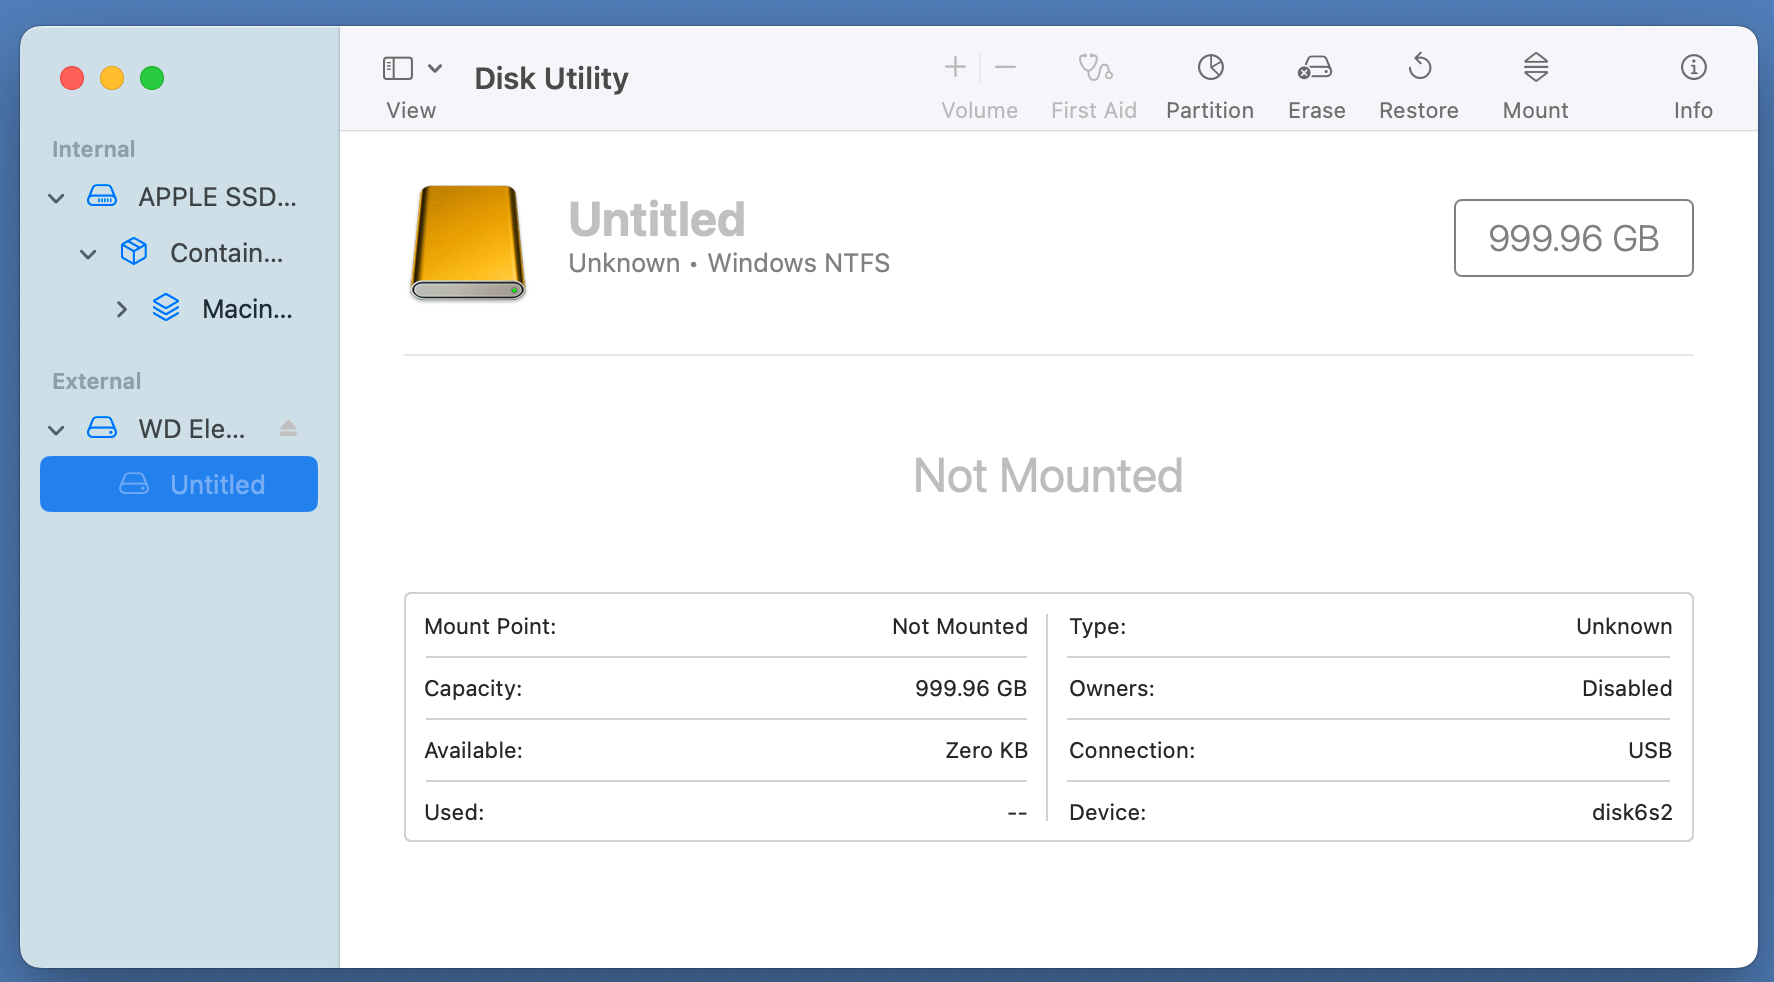Select the Macintosh HD sidebar entry
This screenshot has height=982, width=1774.
(247, 309)
